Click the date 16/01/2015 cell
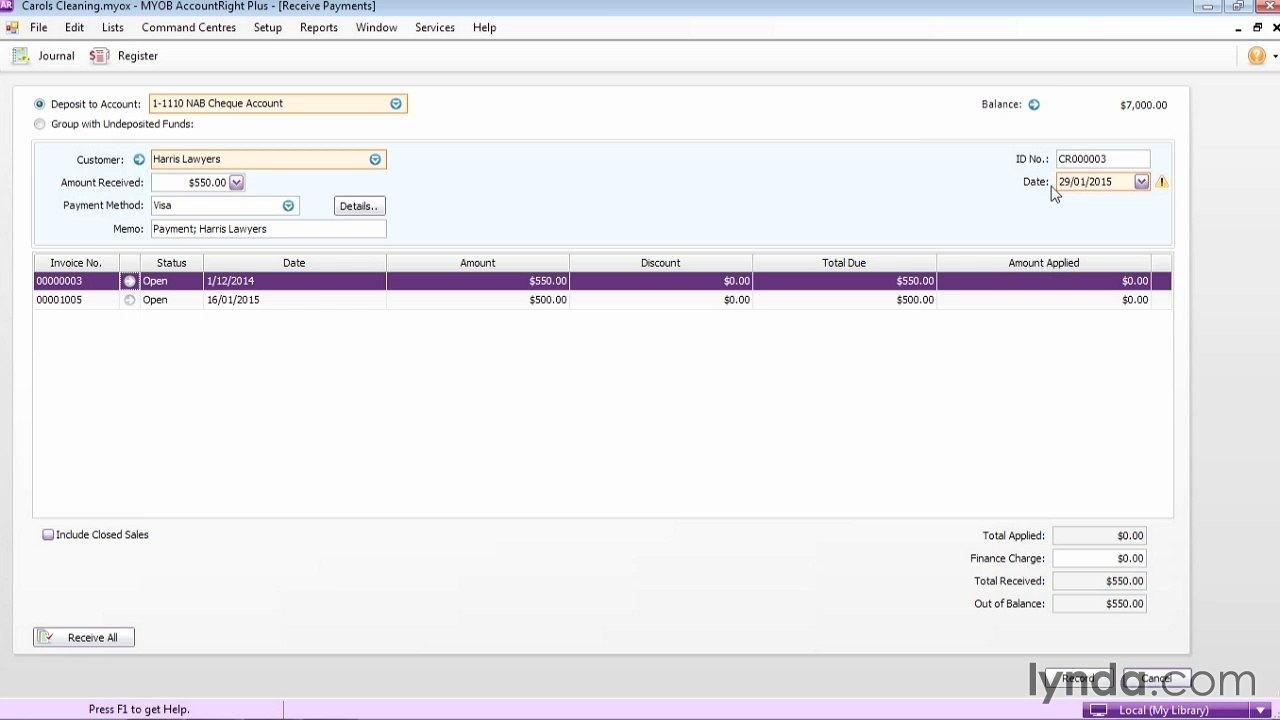The width and height of the screenshot is (1280, 720). (294, 300)
